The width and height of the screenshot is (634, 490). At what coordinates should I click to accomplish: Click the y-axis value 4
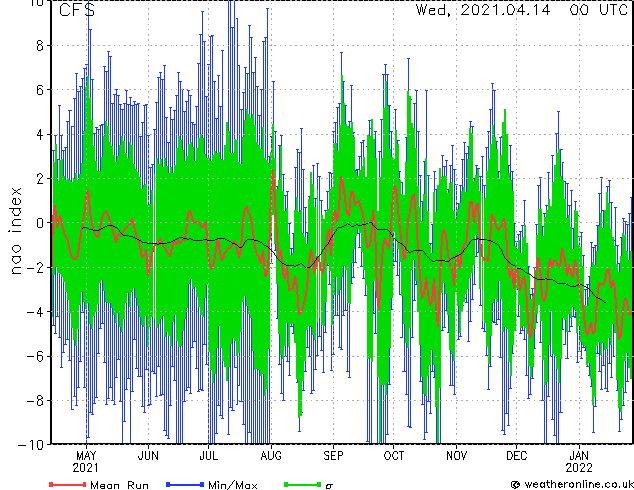[40, 134]
